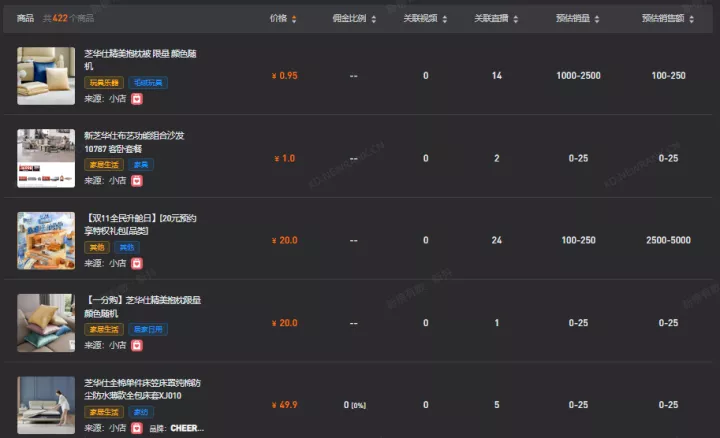Sort by 关联视频 using its sort arrows
This screenshot has width=720, height=438.
pos(444,19)
